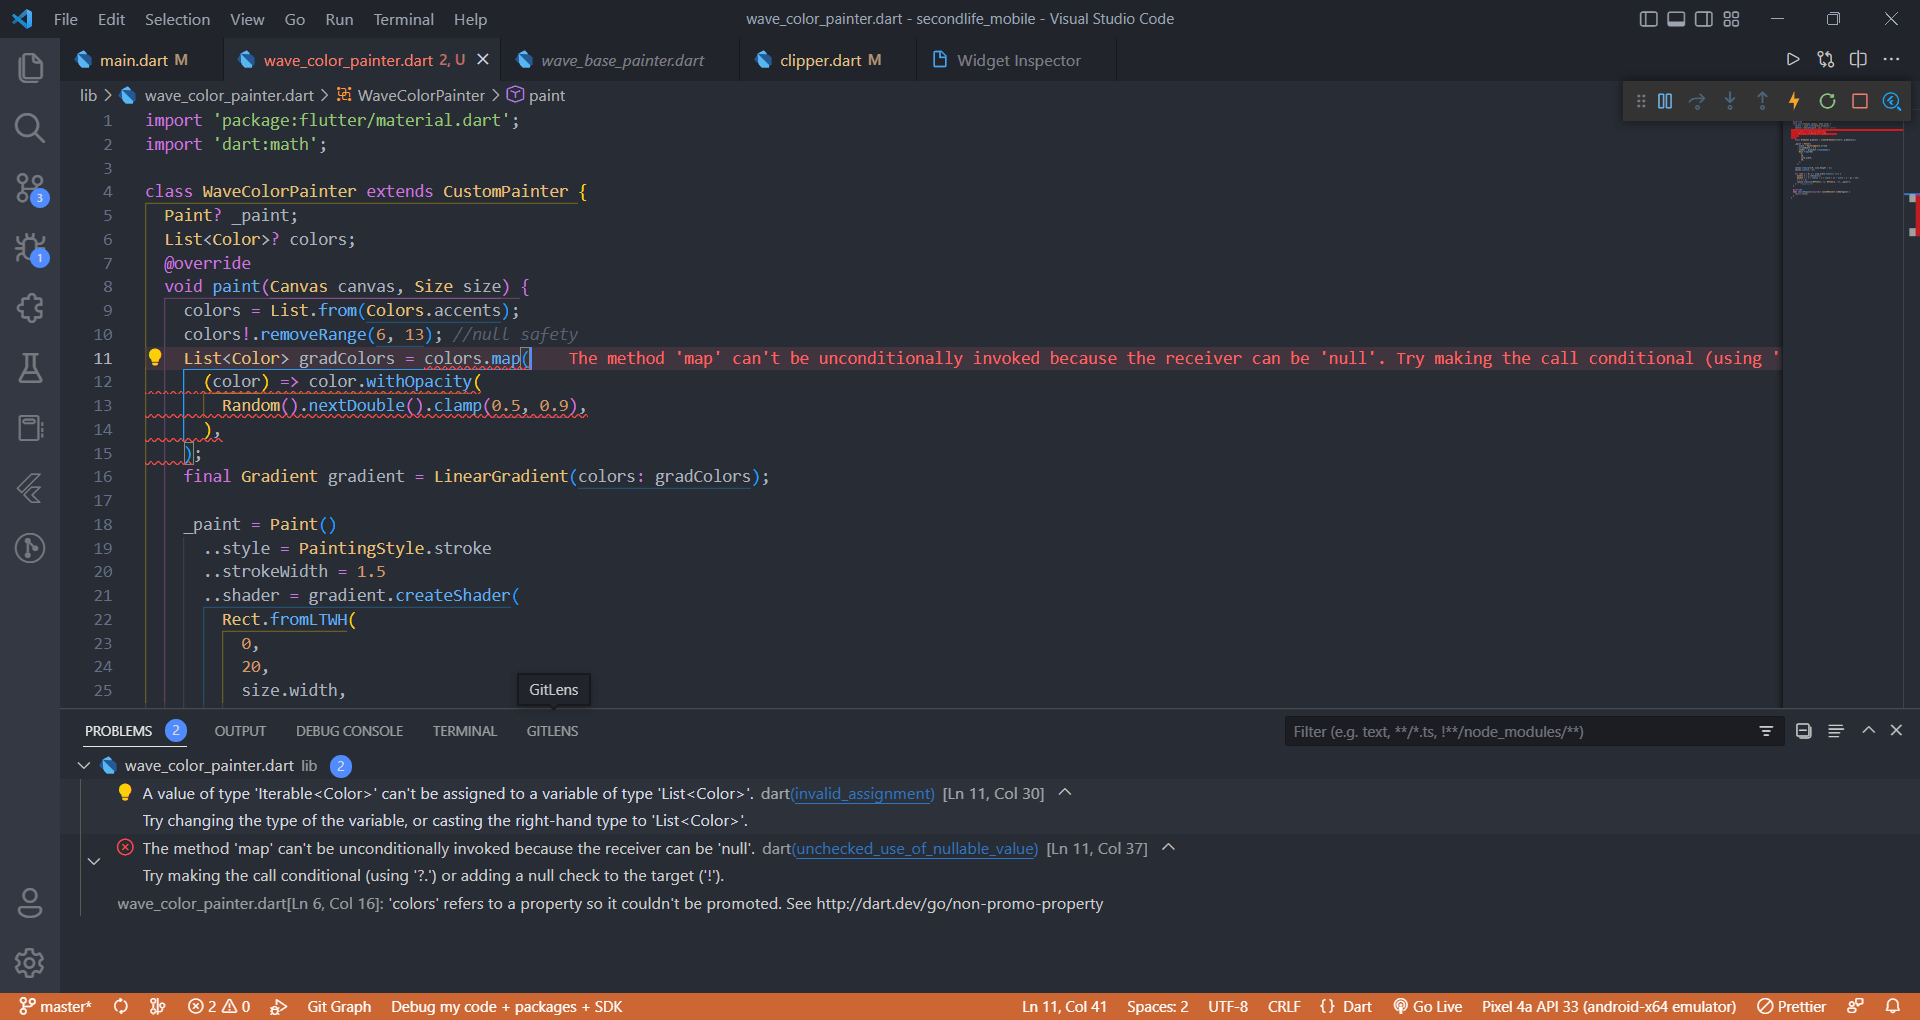Change the CRLF end of line sequence
The height and width of the screenshot is (1020, 1920).
point(1284,1007)
